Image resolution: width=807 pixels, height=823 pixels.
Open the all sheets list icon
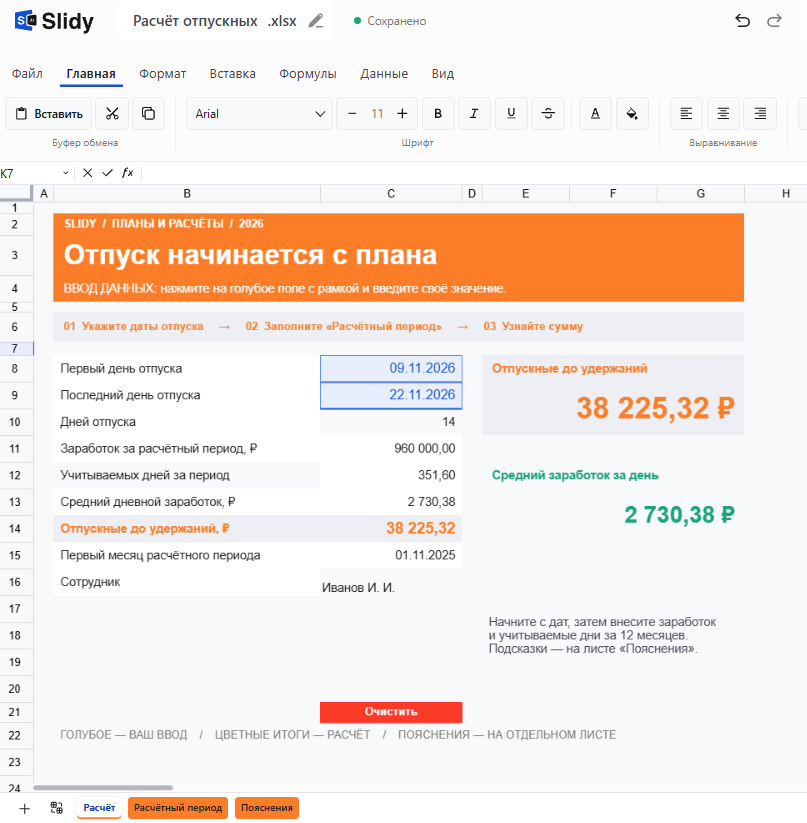tap(57, 808)
